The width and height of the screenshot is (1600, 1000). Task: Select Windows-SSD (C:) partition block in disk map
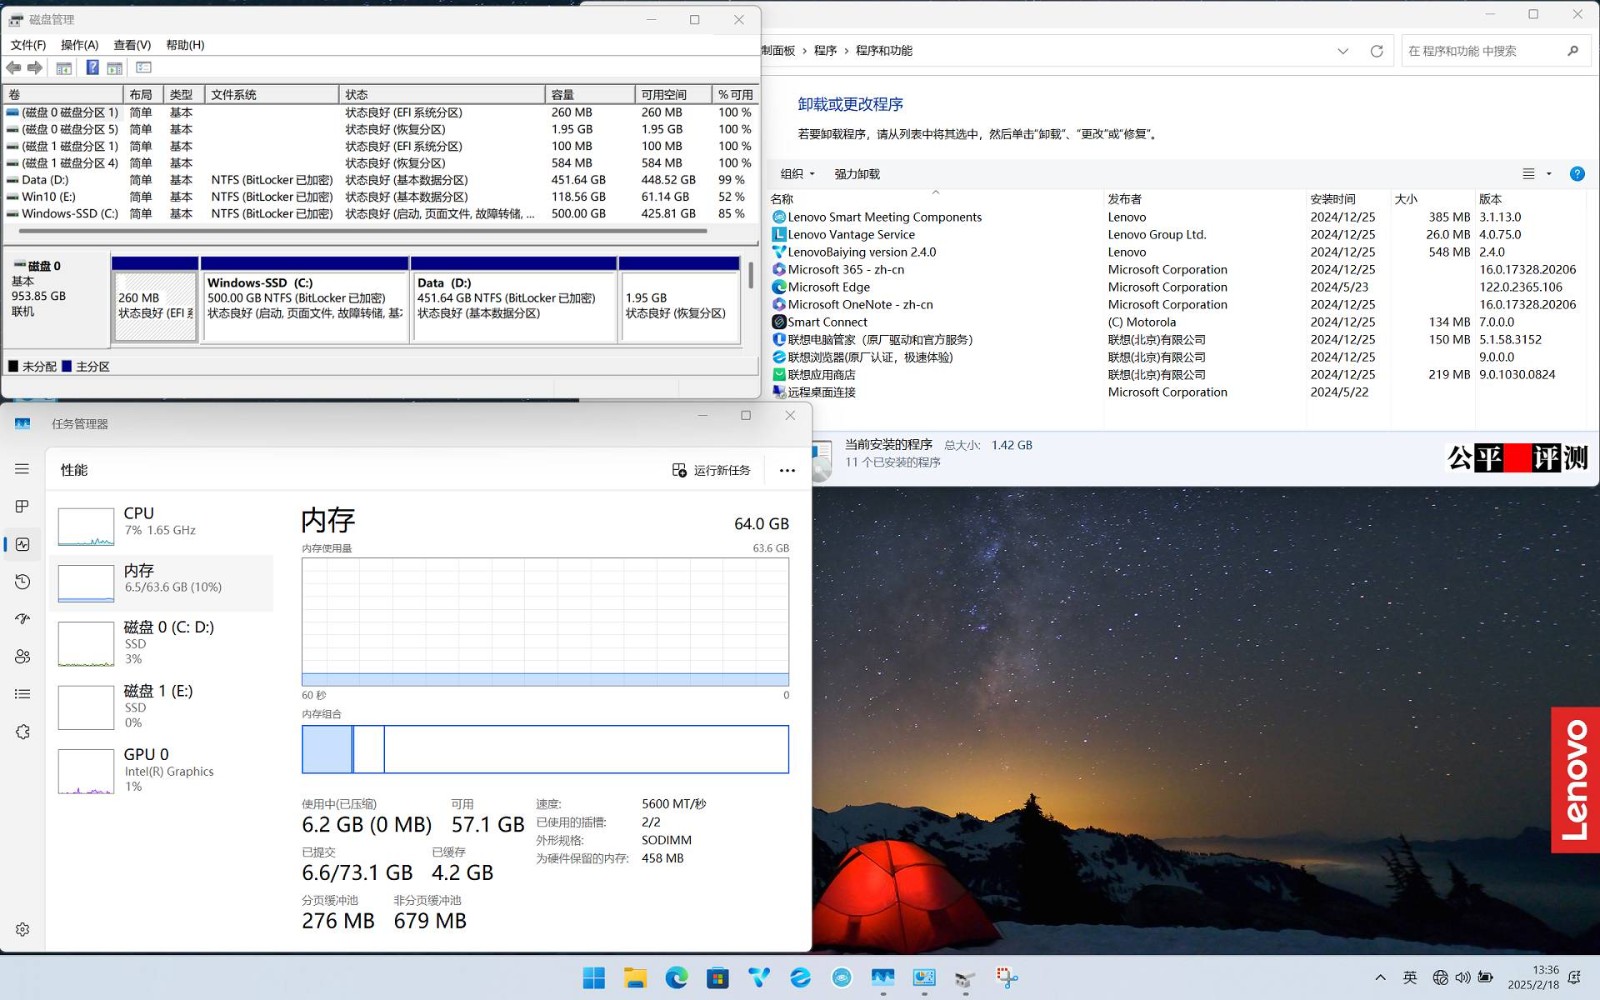click(x=305, y=299)
